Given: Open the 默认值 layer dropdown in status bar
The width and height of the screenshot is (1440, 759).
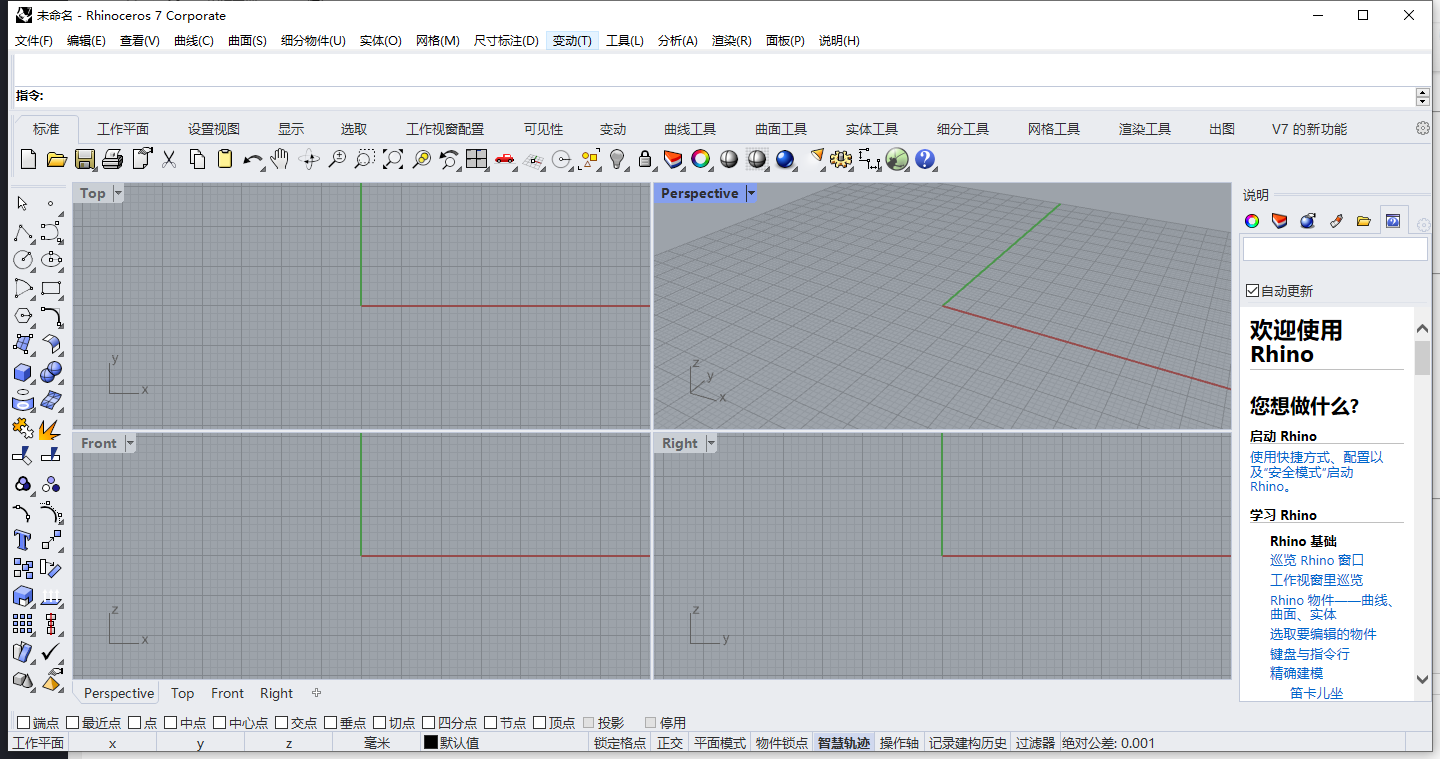Looking at the screenshot, I should [503, 743].
